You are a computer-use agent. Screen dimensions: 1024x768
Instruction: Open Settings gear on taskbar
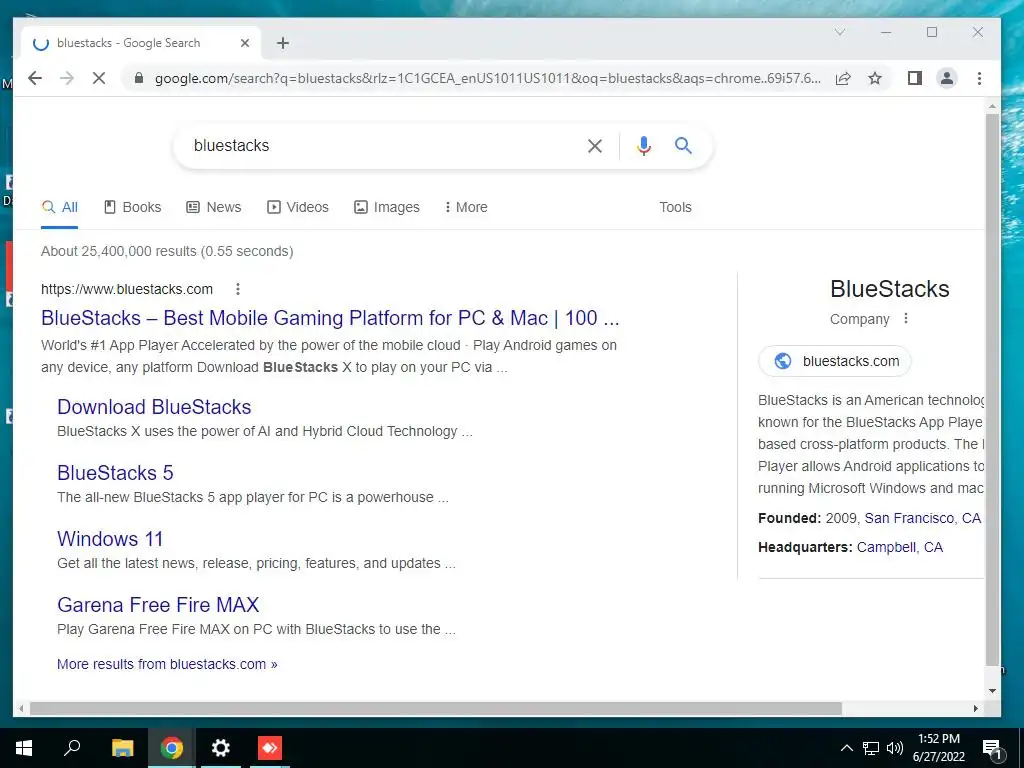click(221, 748)
